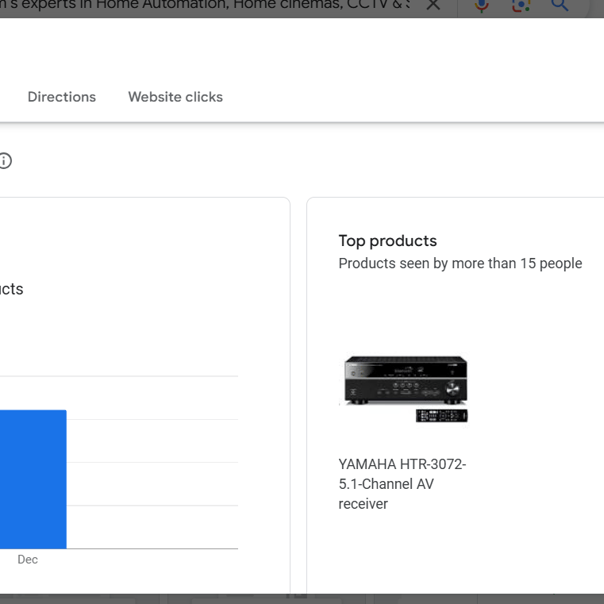The image size is (604, 604).
Task: Click the Top products heading
Action: click(388, 241)
